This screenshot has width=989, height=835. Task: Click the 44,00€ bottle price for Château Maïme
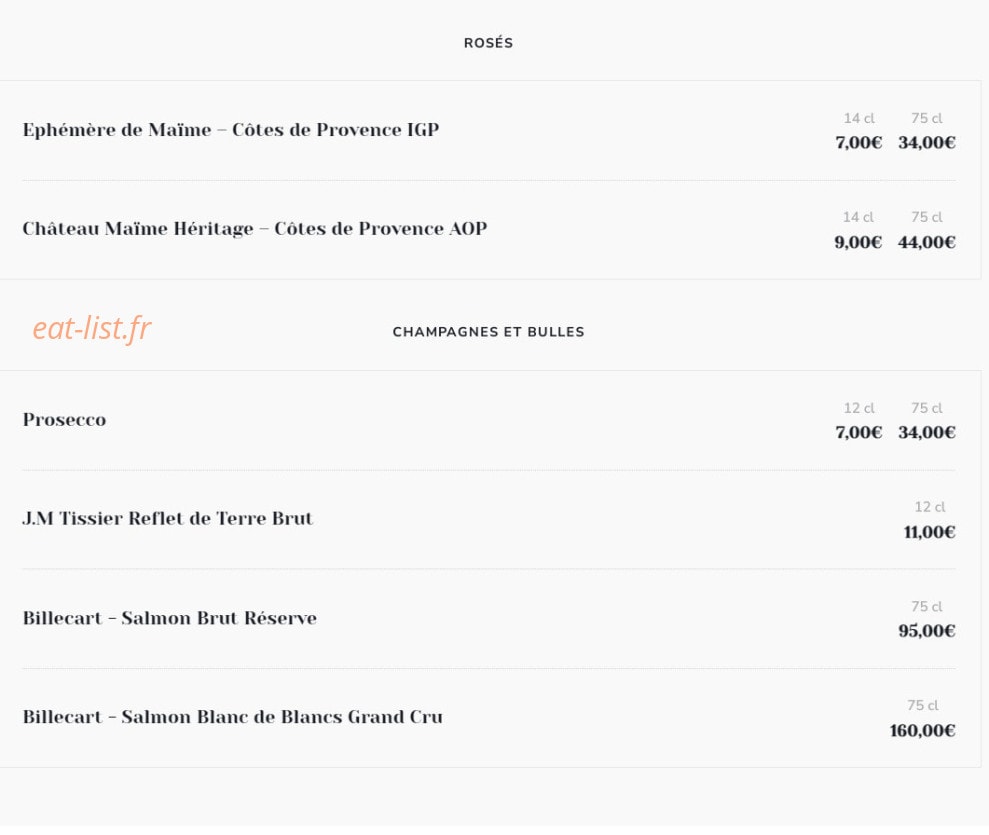[x=927, y=242]
